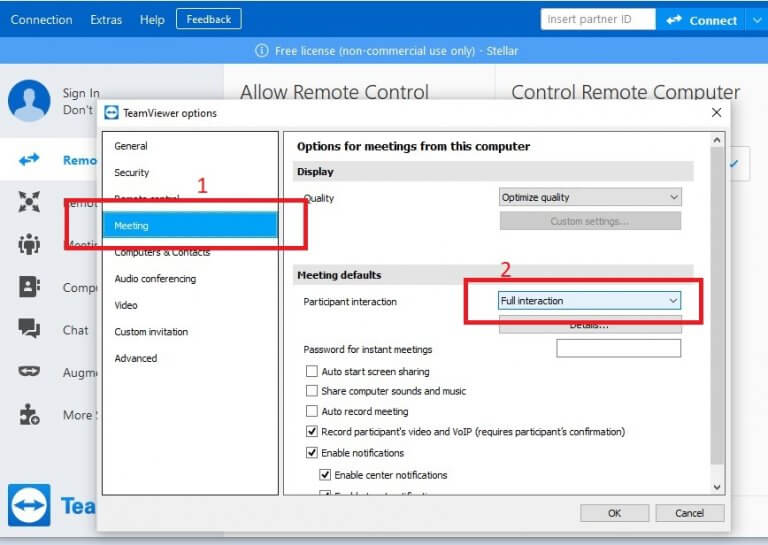Image resolution: width=768 pixels, height=545 pixels.
Task: Enable Auto start screen sharing checkbox
Action: 312,371
